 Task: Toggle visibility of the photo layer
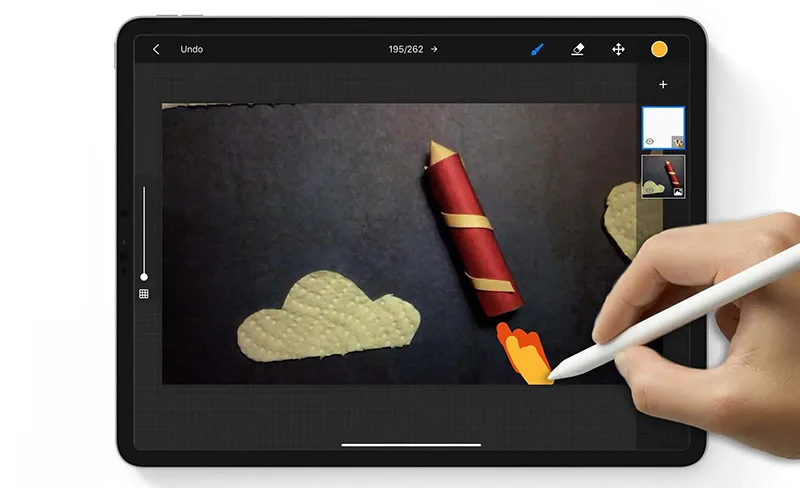[x=649, y=190]
